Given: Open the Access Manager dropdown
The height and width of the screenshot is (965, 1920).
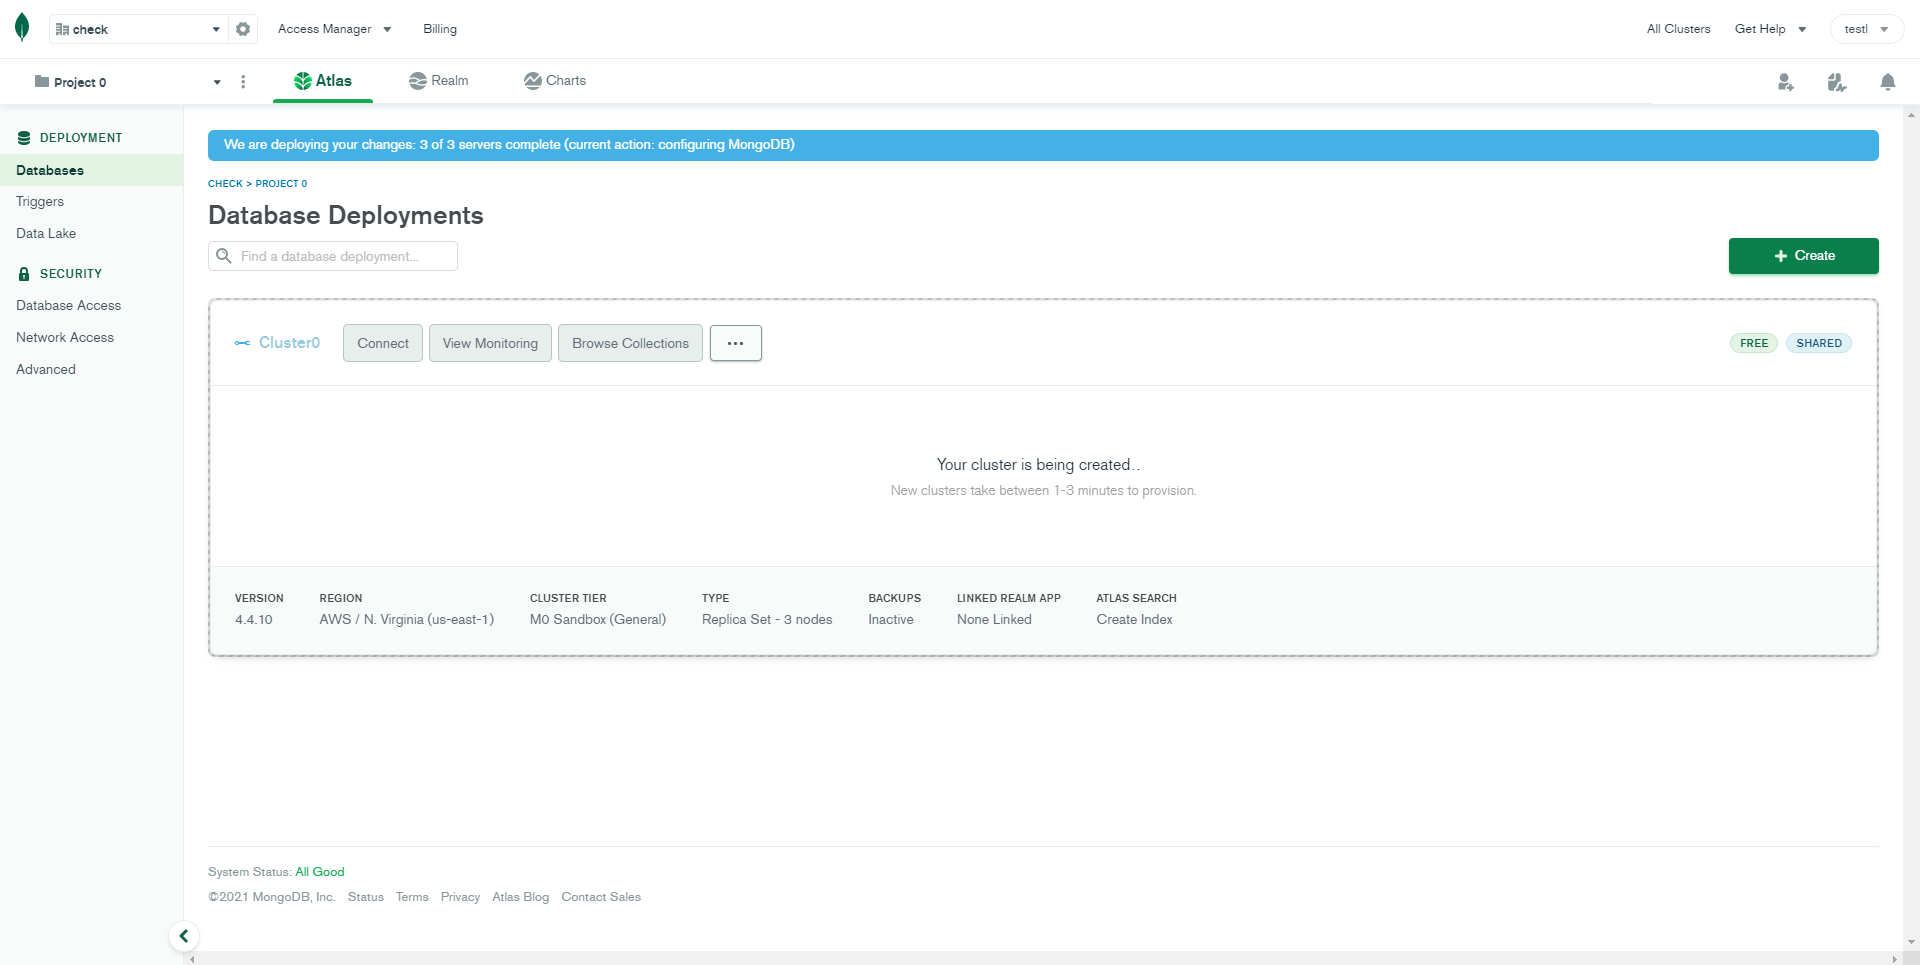Looking at the screenshot, I should tap(334, 29).
